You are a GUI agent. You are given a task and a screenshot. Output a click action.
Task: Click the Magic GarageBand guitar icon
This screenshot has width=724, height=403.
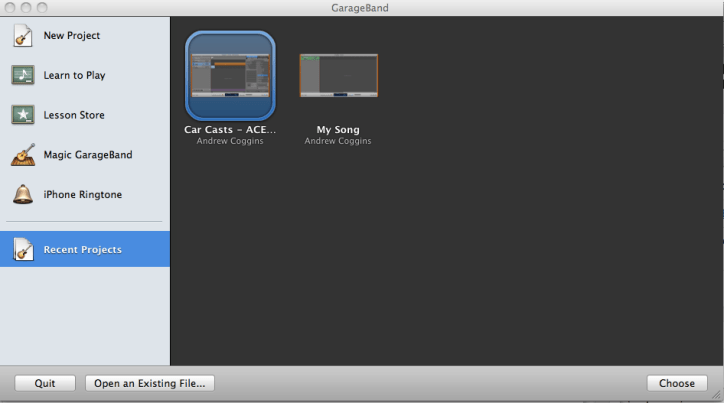[x=23, y=155]
